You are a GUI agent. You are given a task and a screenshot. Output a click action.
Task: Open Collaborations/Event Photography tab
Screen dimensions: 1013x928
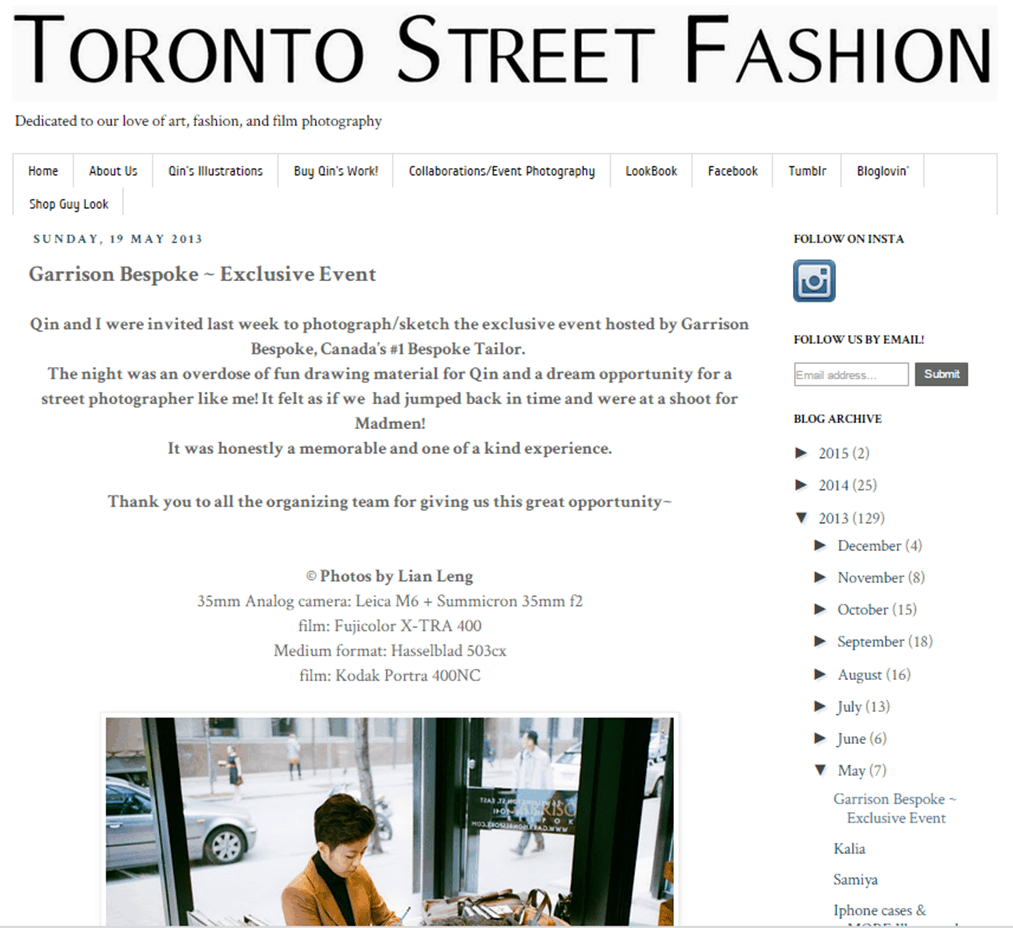pos(502,171)
